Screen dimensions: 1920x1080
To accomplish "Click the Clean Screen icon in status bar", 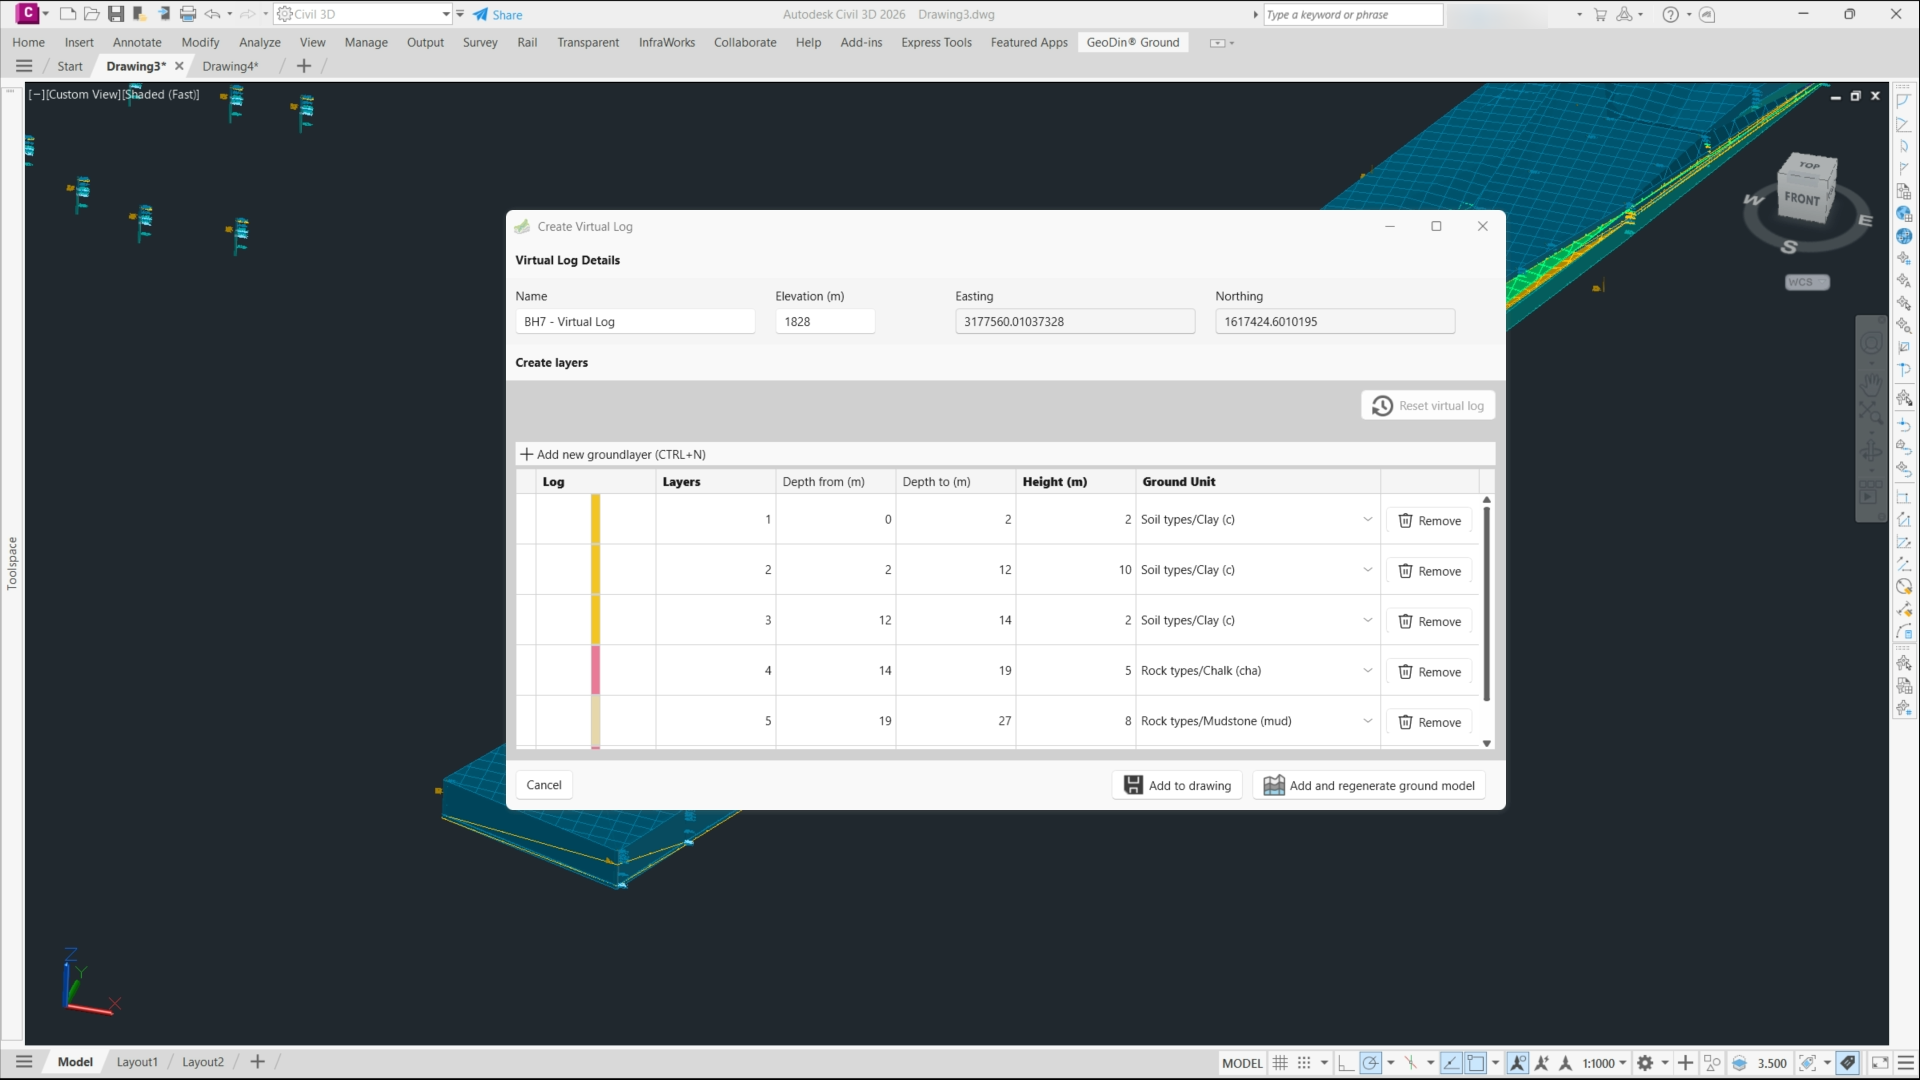I will (x=1880, y=1063).
